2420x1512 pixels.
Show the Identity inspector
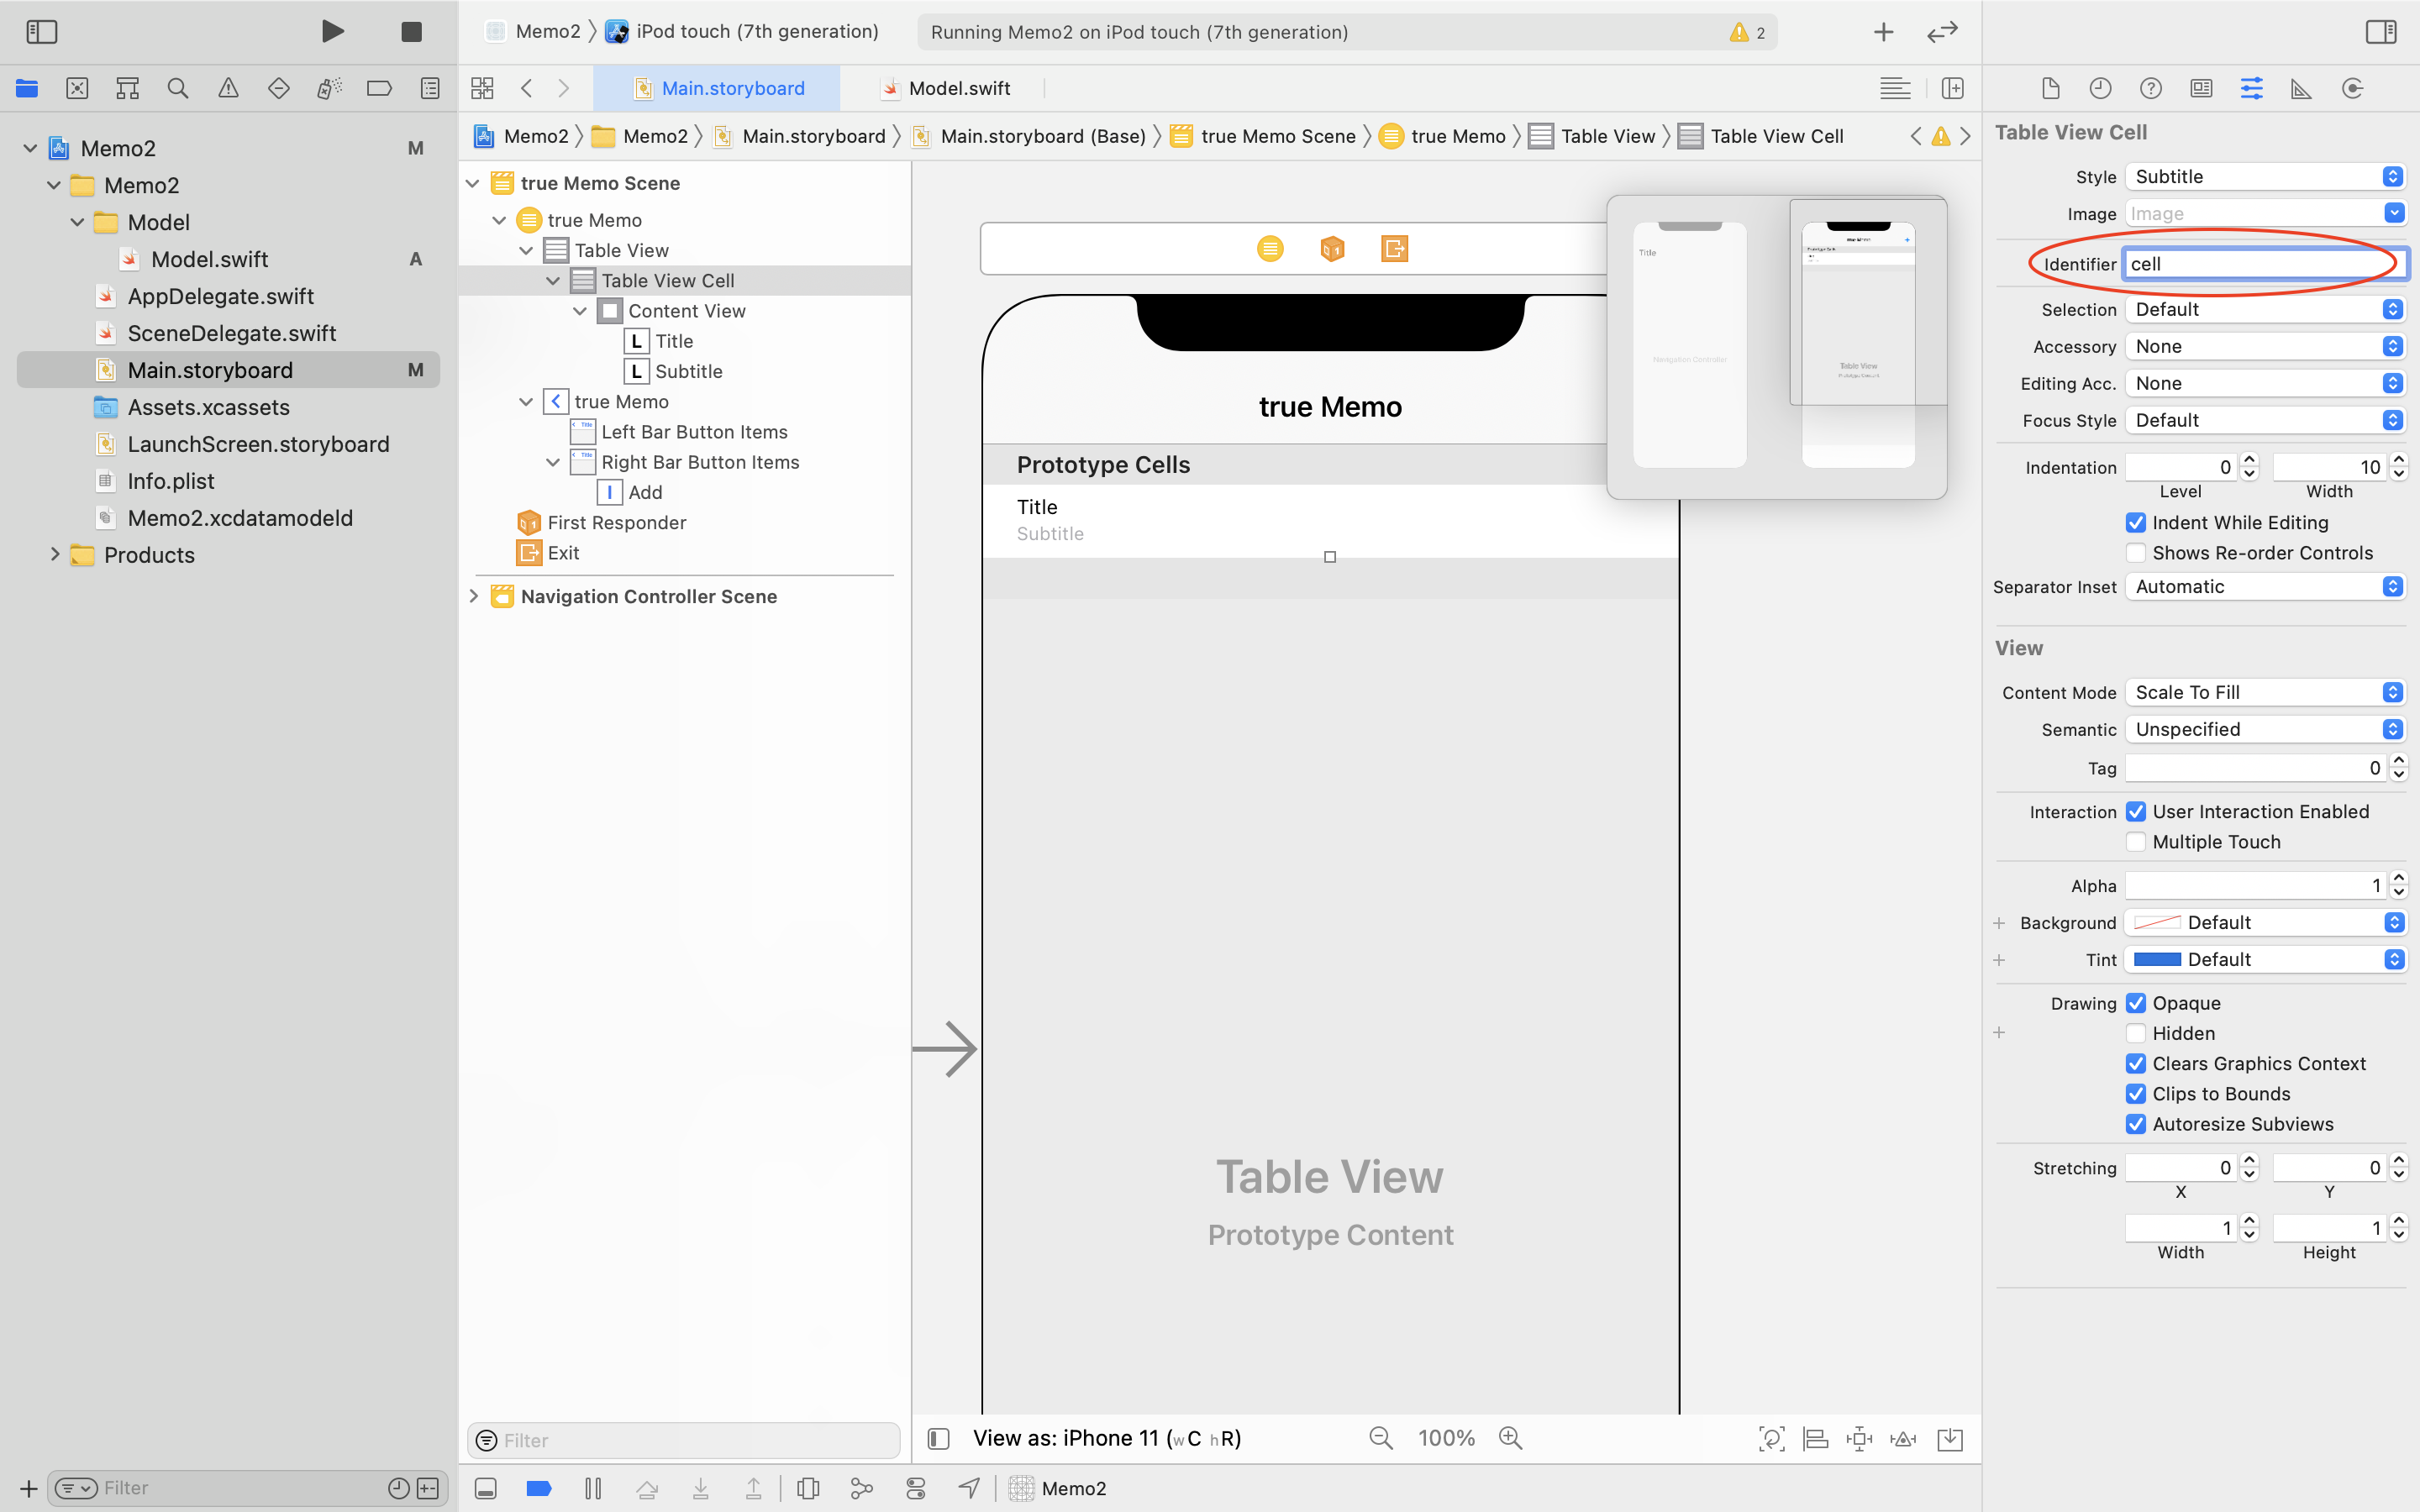pos(2201,89)
